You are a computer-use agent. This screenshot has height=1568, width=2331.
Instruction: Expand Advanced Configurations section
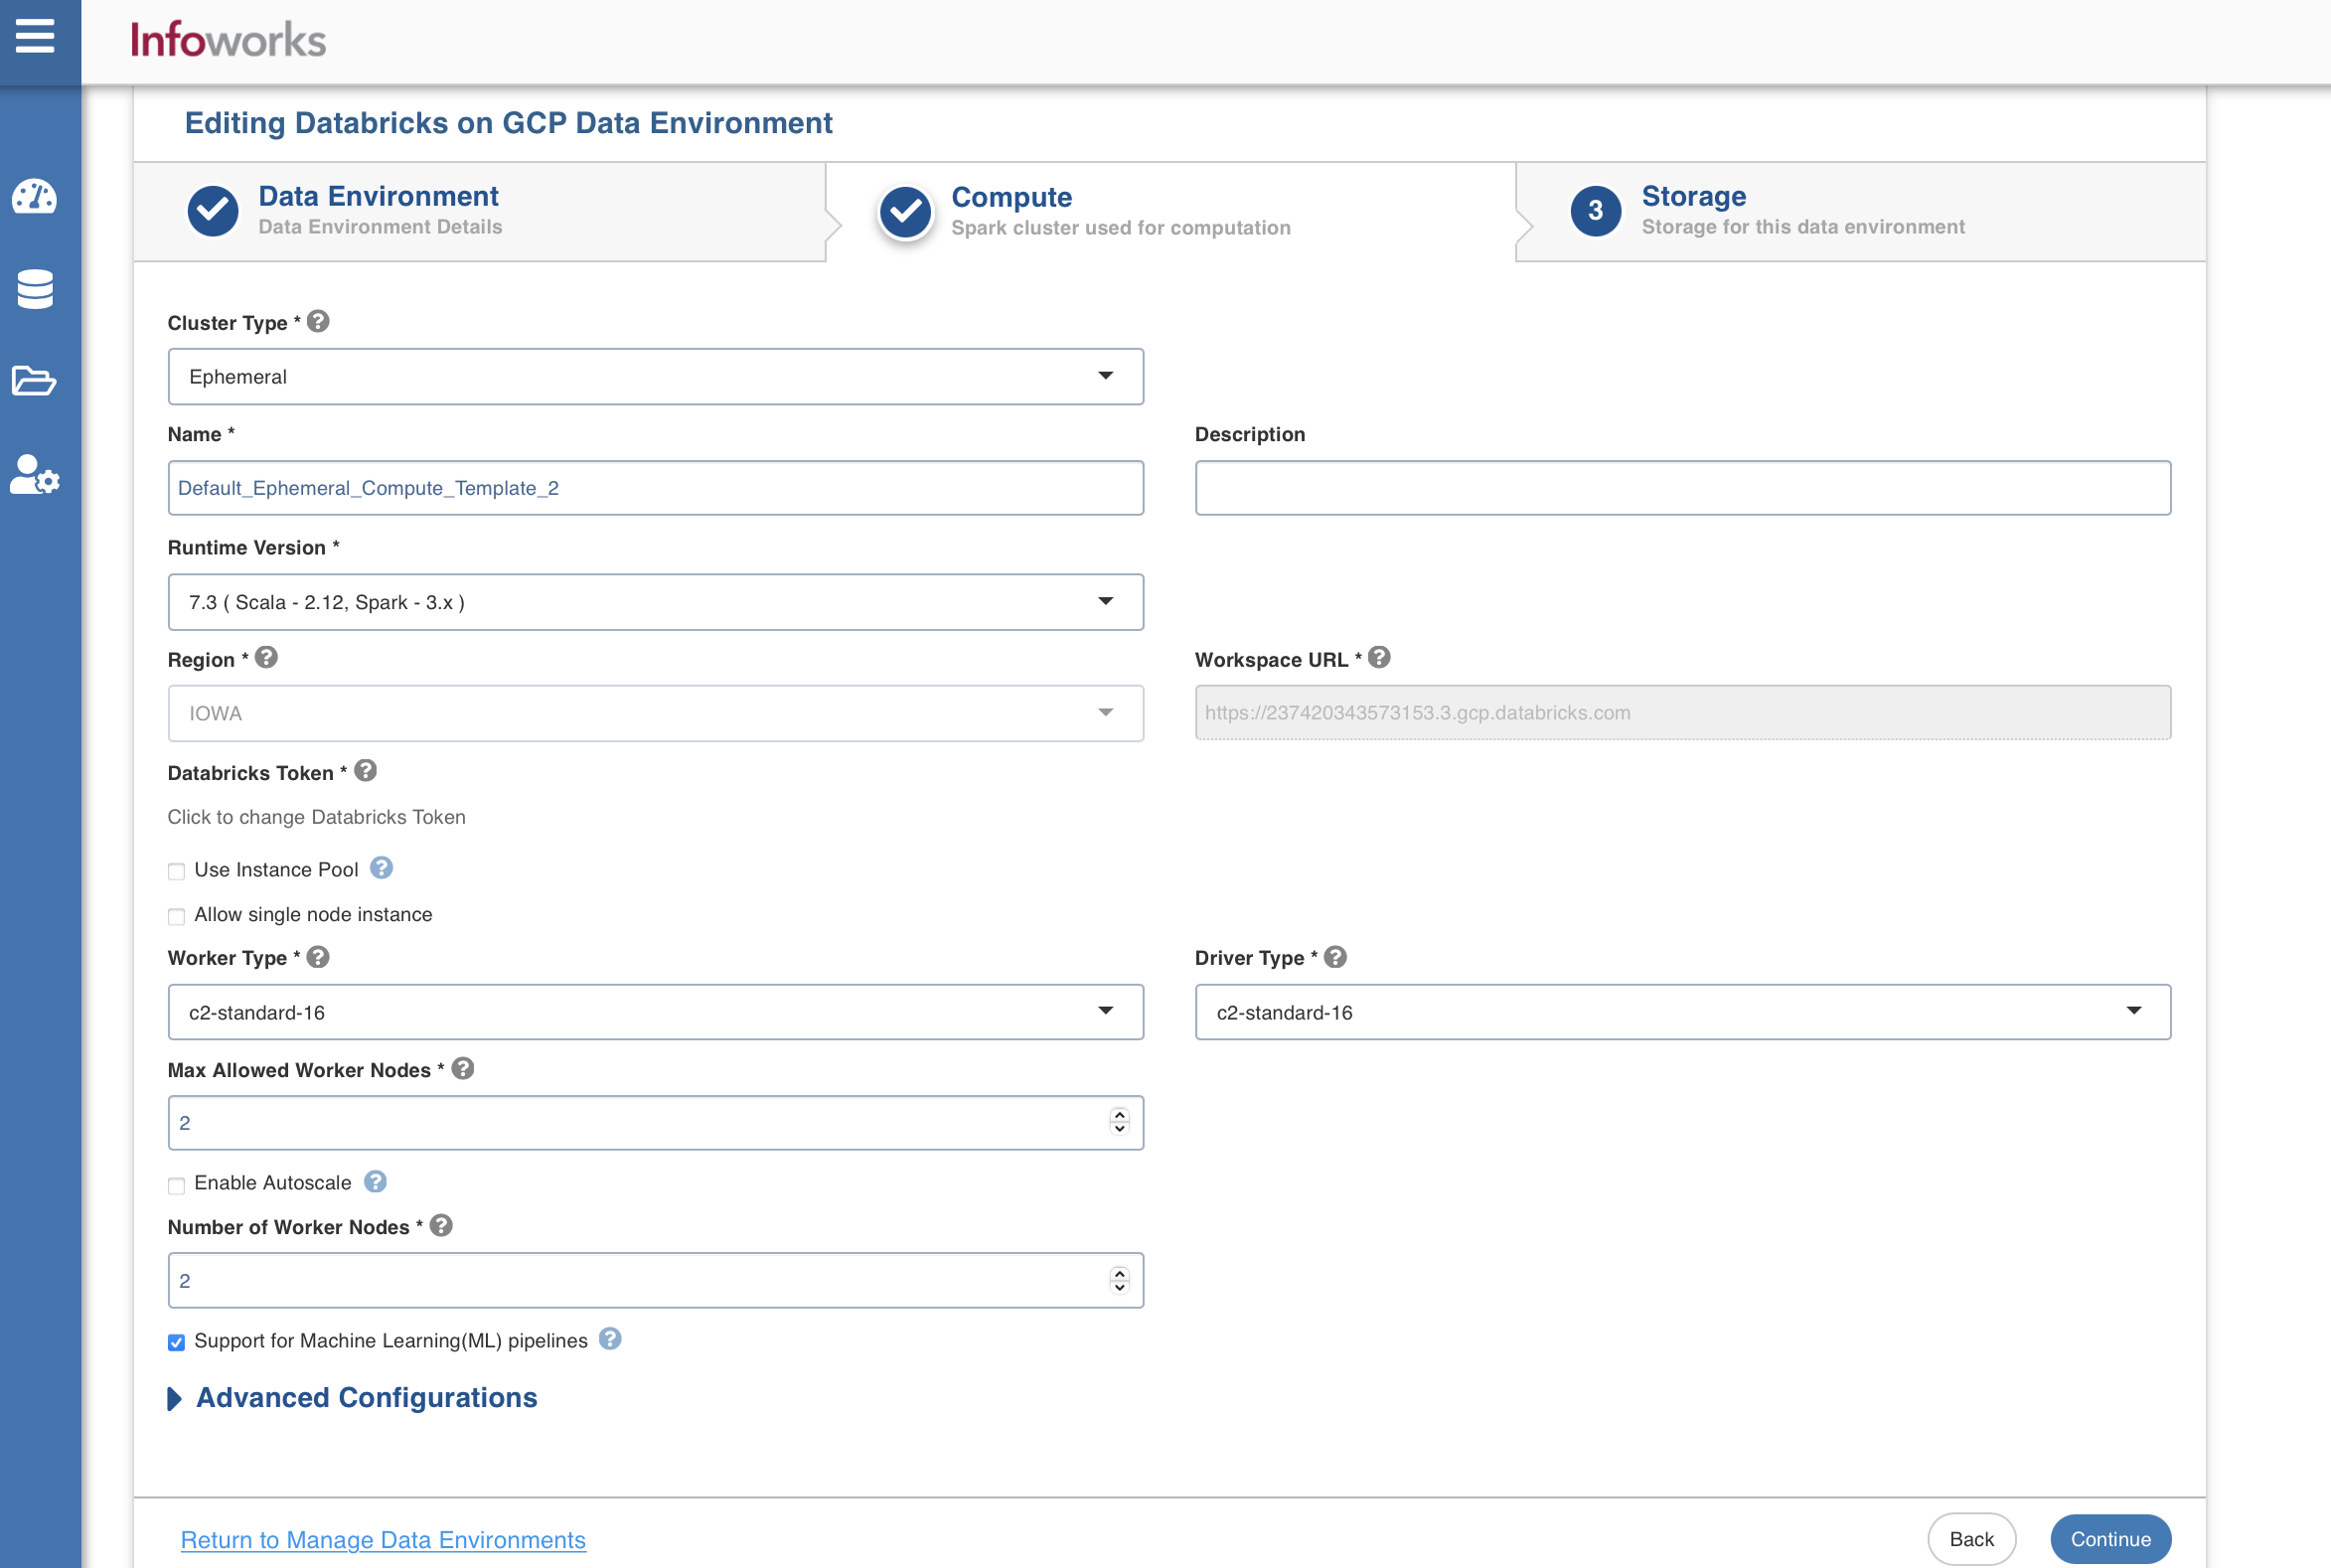353,1398
